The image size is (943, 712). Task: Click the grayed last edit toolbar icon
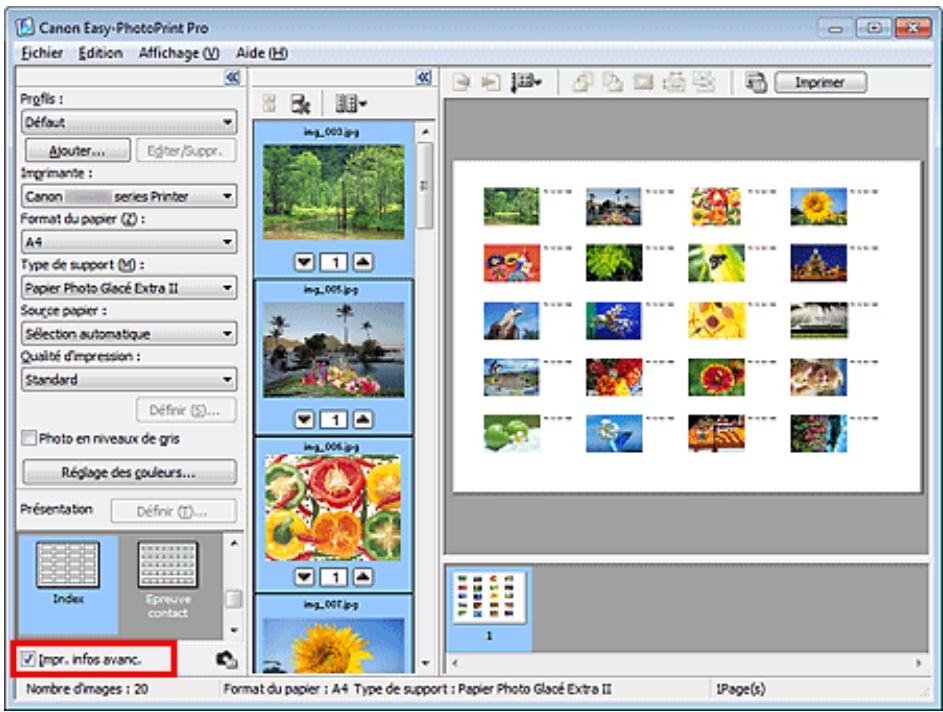[x=704, y=82]
